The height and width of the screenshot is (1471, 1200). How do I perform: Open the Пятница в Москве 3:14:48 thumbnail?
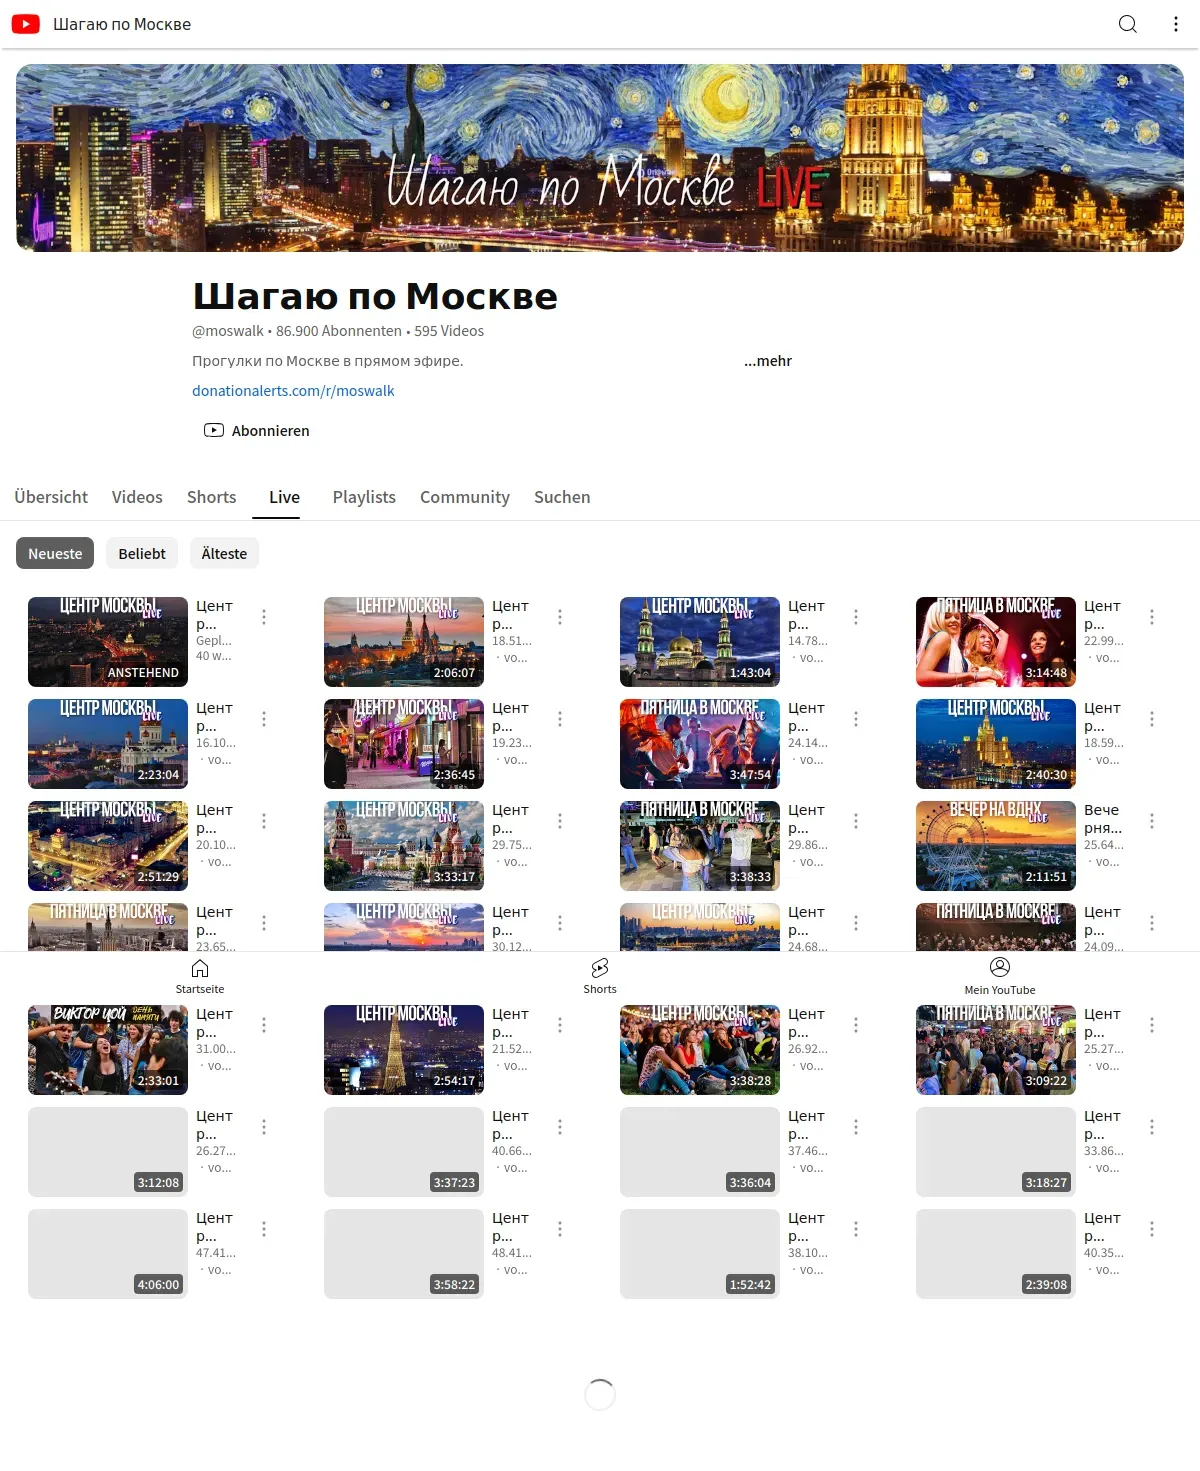coord(996,642)
